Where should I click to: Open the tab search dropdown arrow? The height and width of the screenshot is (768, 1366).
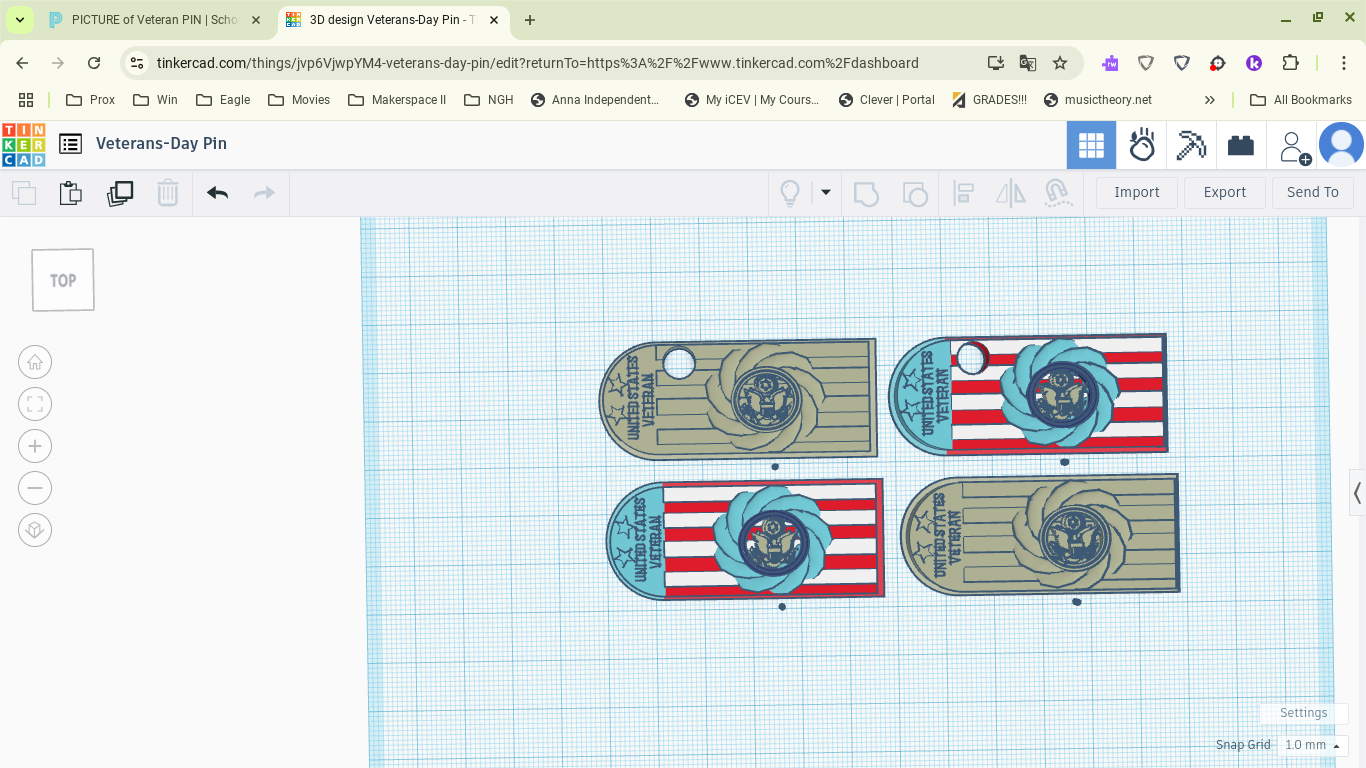coord(19,20)
